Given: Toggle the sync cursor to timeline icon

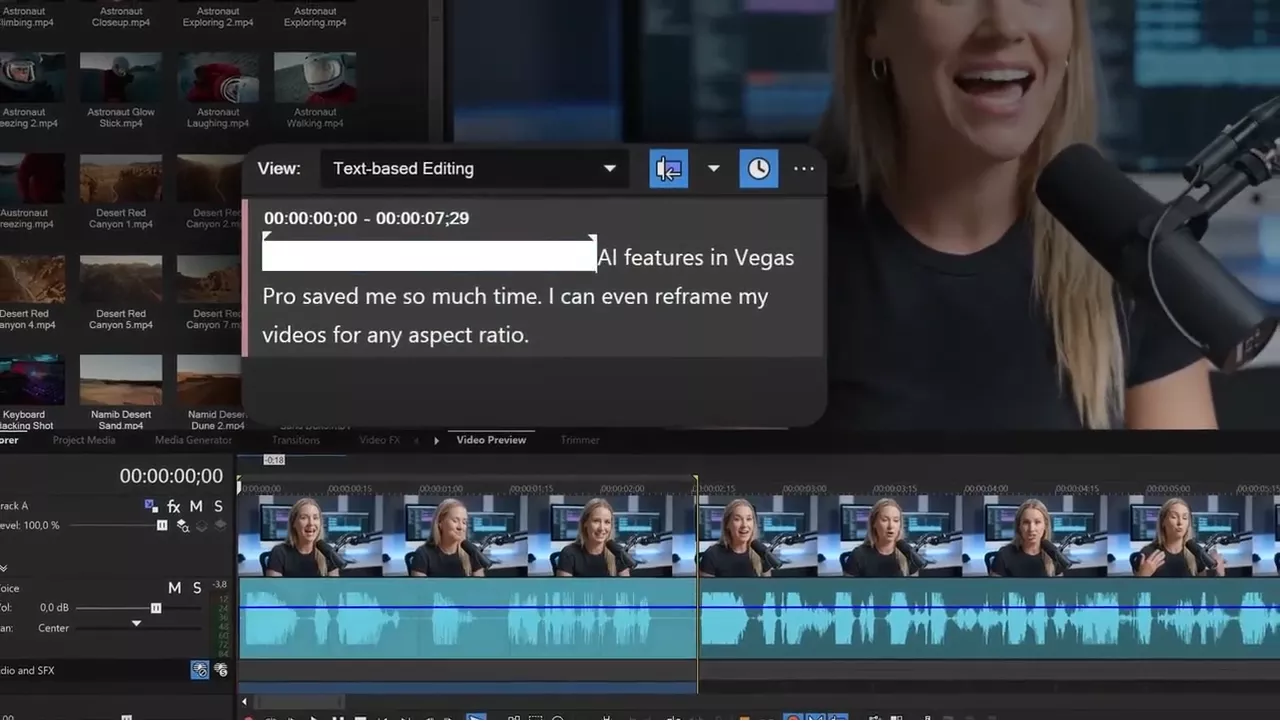Looking at the screenshot, I should pos(669,168).
